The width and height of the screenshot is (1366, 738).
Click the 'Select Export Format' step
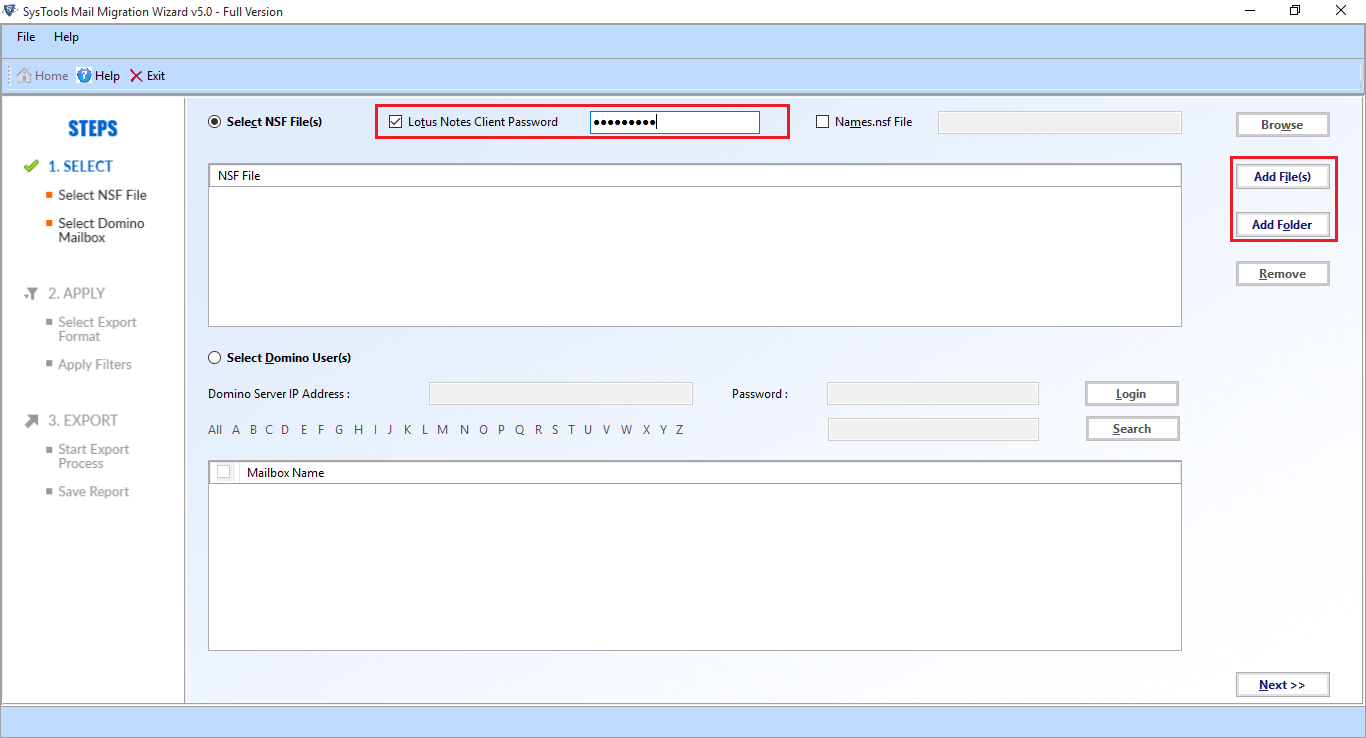pyautogui.click(x=97, y=329)
